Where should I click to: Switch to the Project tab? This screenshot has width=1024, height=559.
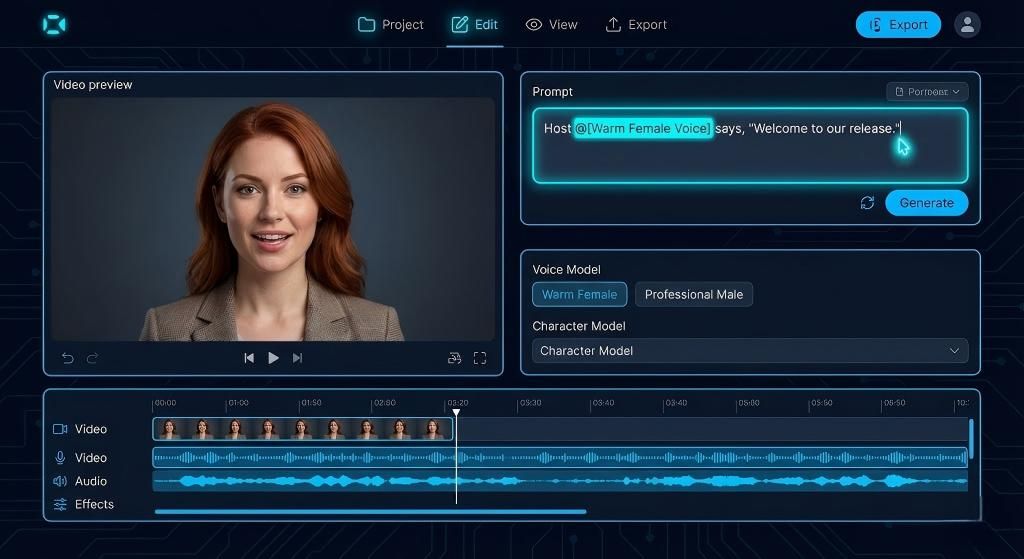391,25
